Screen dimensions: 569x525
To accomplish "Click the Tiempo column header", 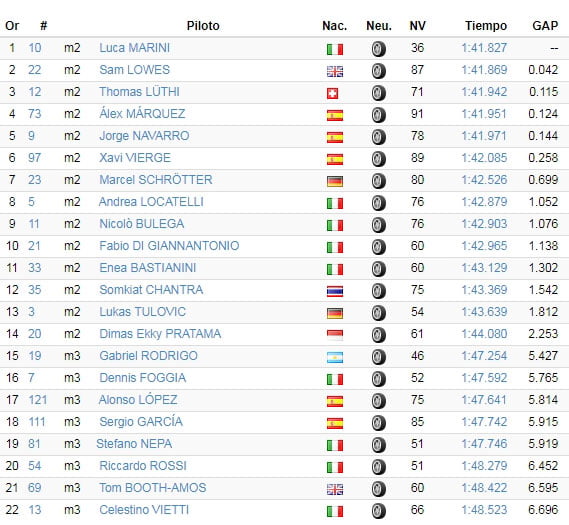I will [x=486, y=26].
